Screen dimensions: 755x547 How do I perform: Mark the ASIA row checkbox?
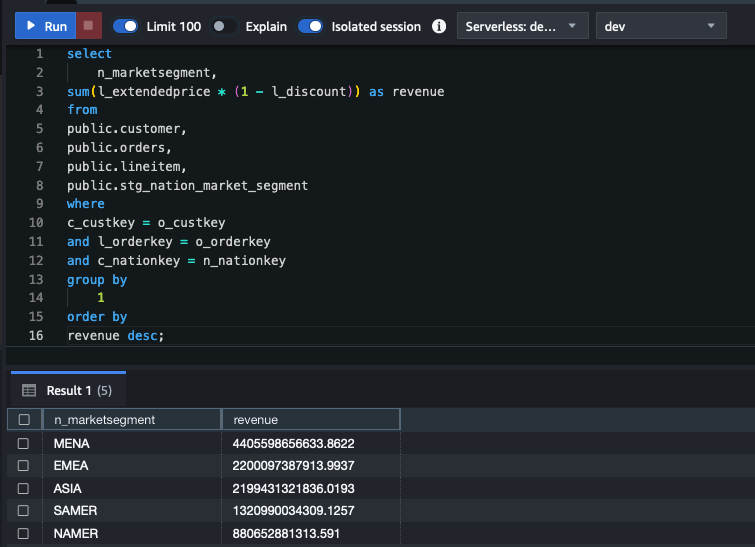[24, 488]
